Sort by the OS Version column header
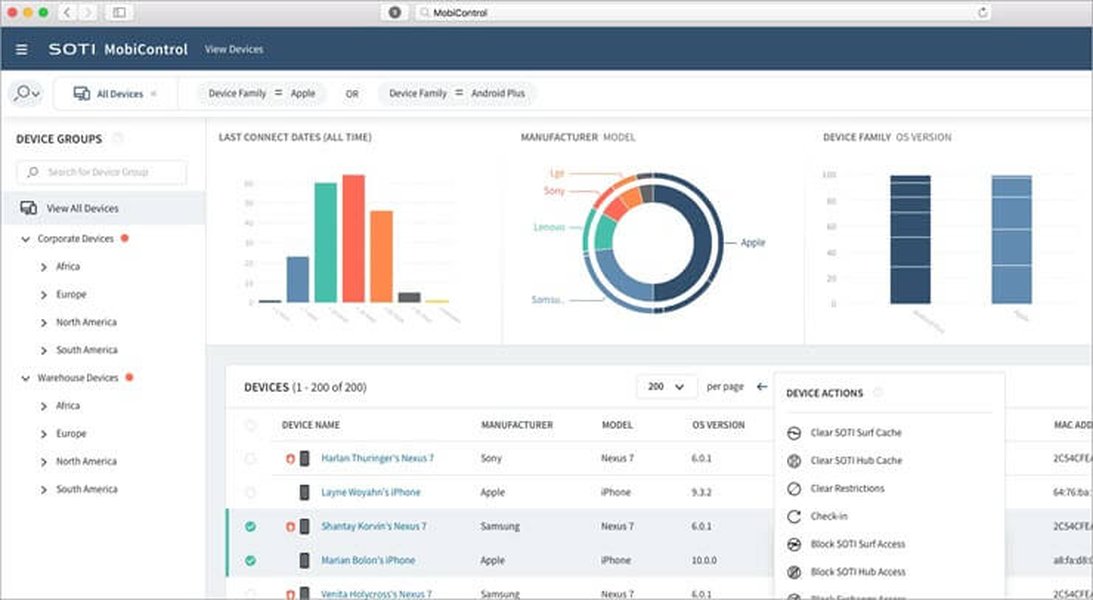Screen dimensions: 1093x600 click(x=718, y=424)
